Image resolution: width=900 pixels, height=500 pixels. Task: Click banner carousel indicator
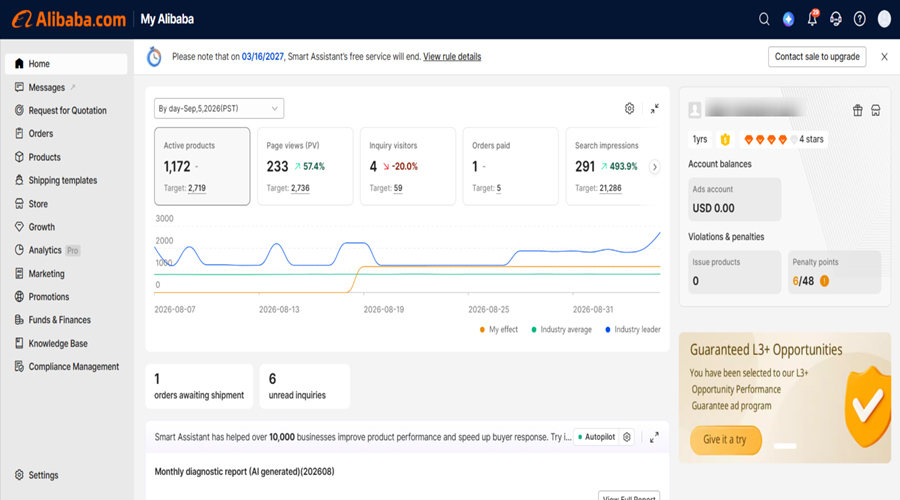click(785, 446)
